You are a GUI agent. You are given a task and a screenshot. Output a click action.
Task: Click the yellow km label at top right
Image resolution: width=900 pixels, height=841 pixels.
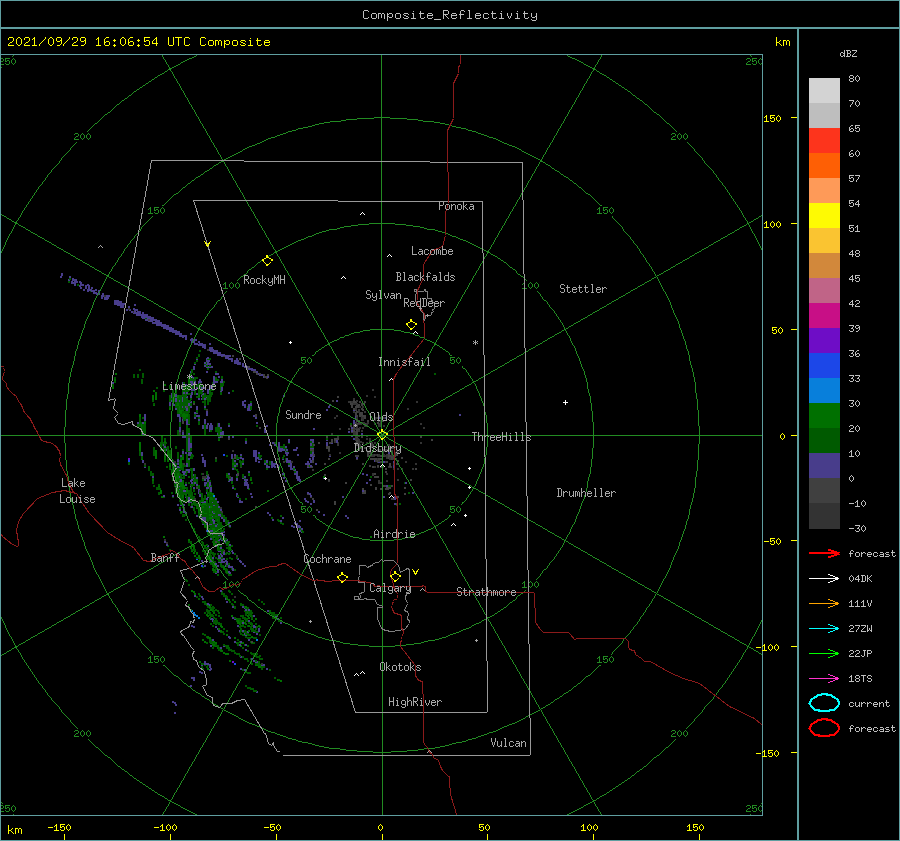[782, 42]
